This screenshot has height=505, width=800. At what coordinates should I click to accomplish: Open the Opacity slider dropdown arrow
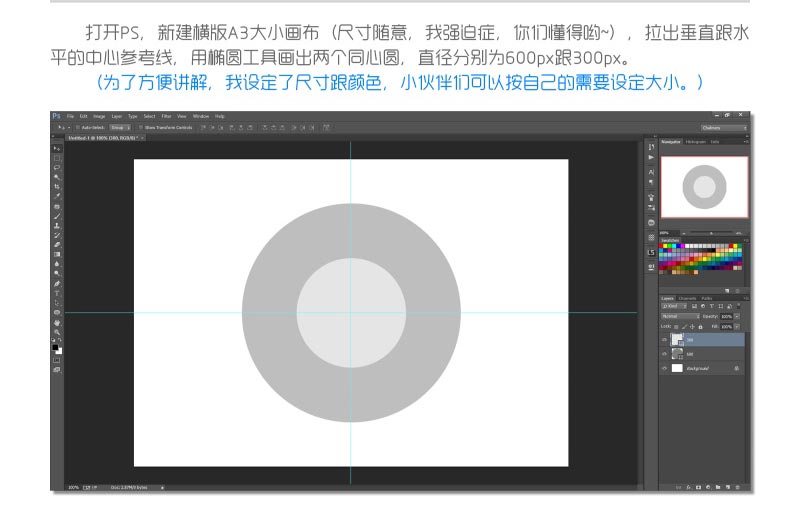(x=737, y=316)
